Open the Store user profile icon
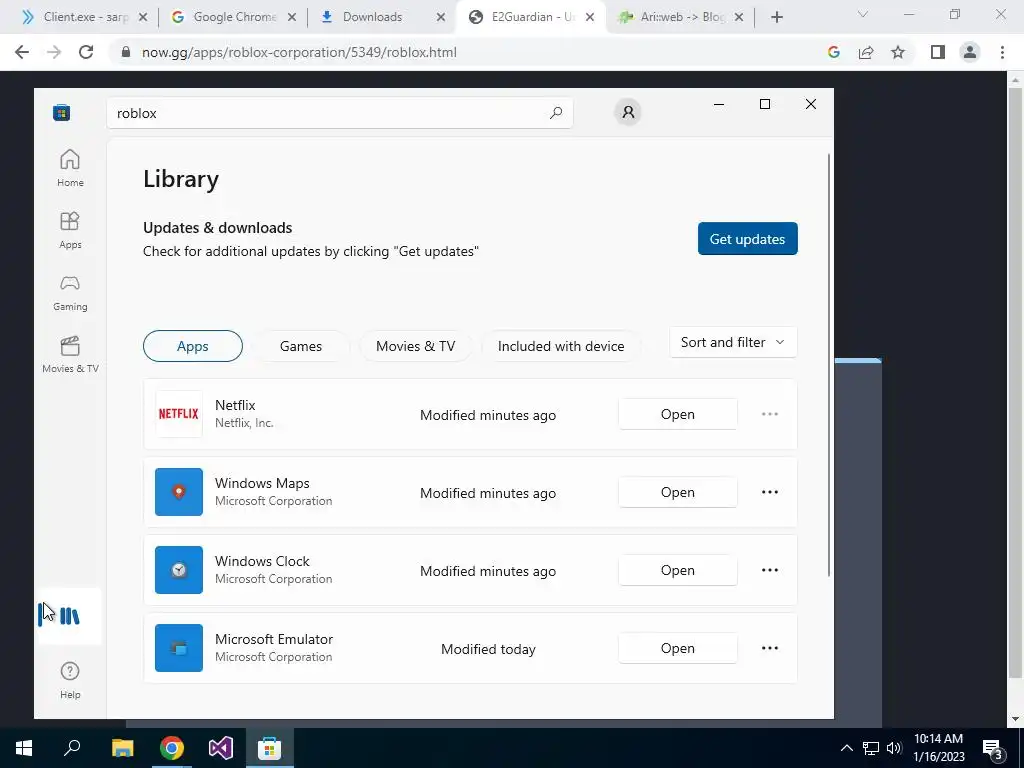1024x768 pixels. tap(628, 112)
